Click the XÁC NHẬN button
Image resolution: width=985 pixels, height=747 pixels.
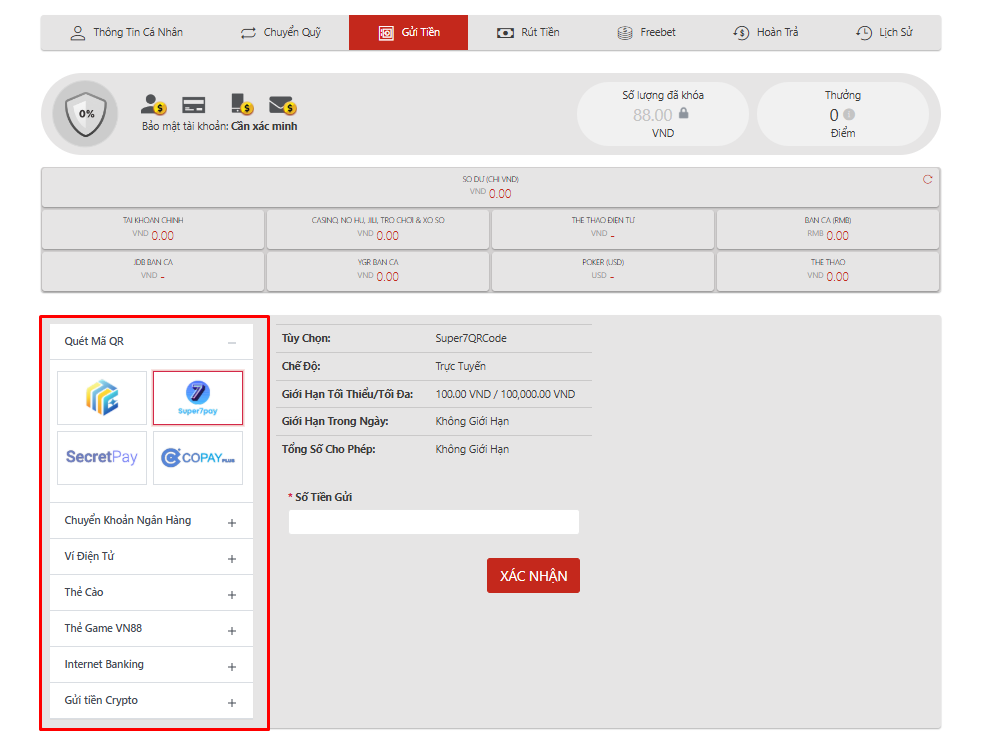[x=533, y=575]
